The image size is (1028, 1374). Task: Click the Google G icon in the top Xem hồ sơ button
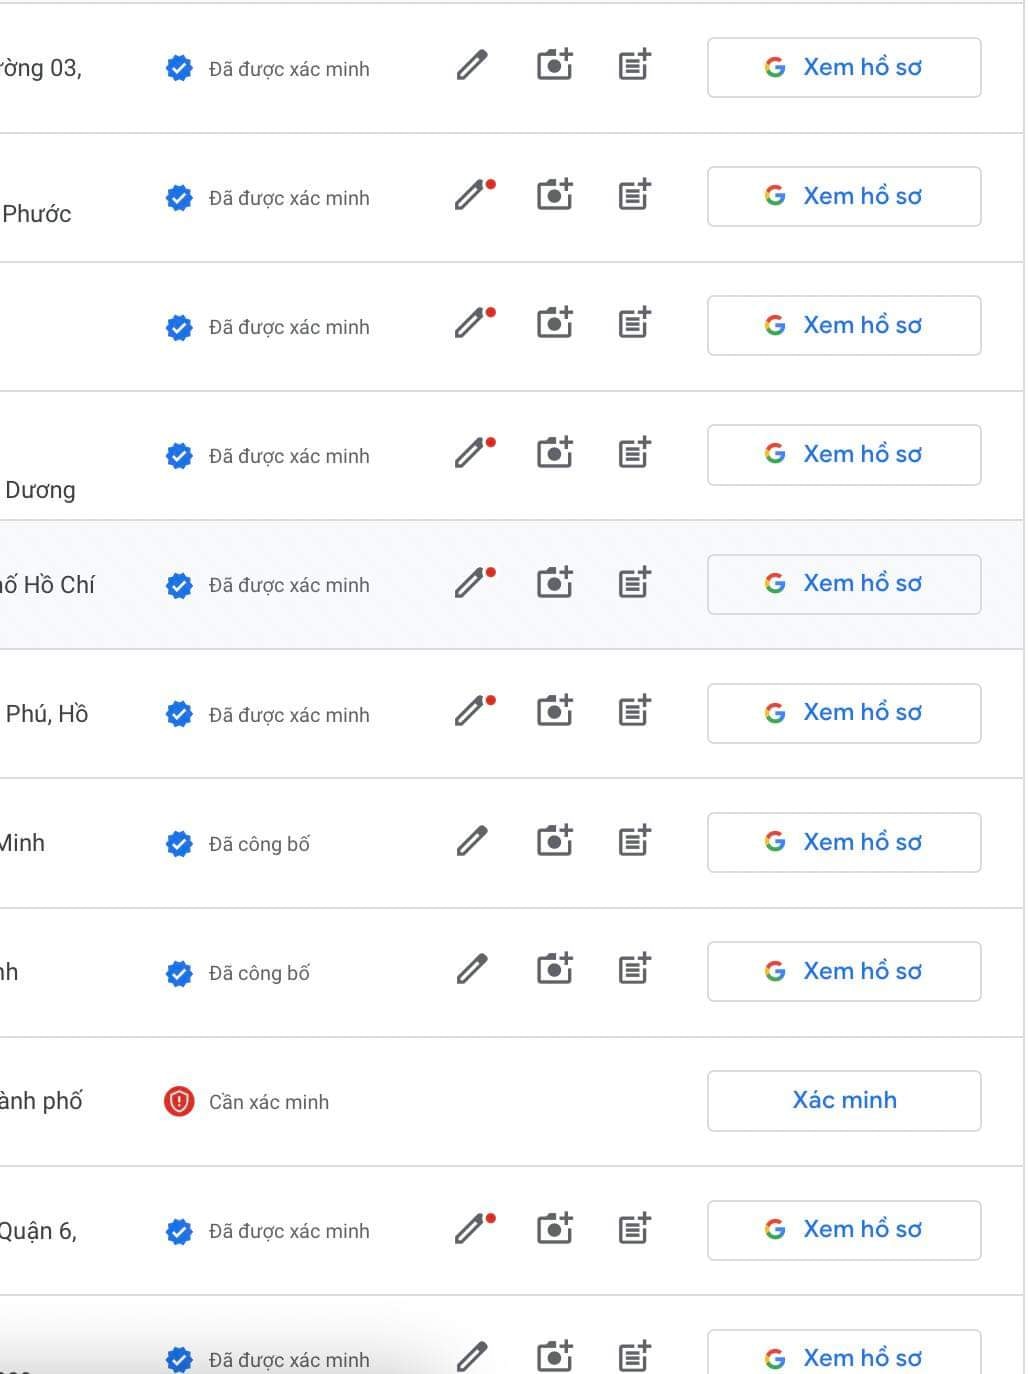click(x=776, y=68)
